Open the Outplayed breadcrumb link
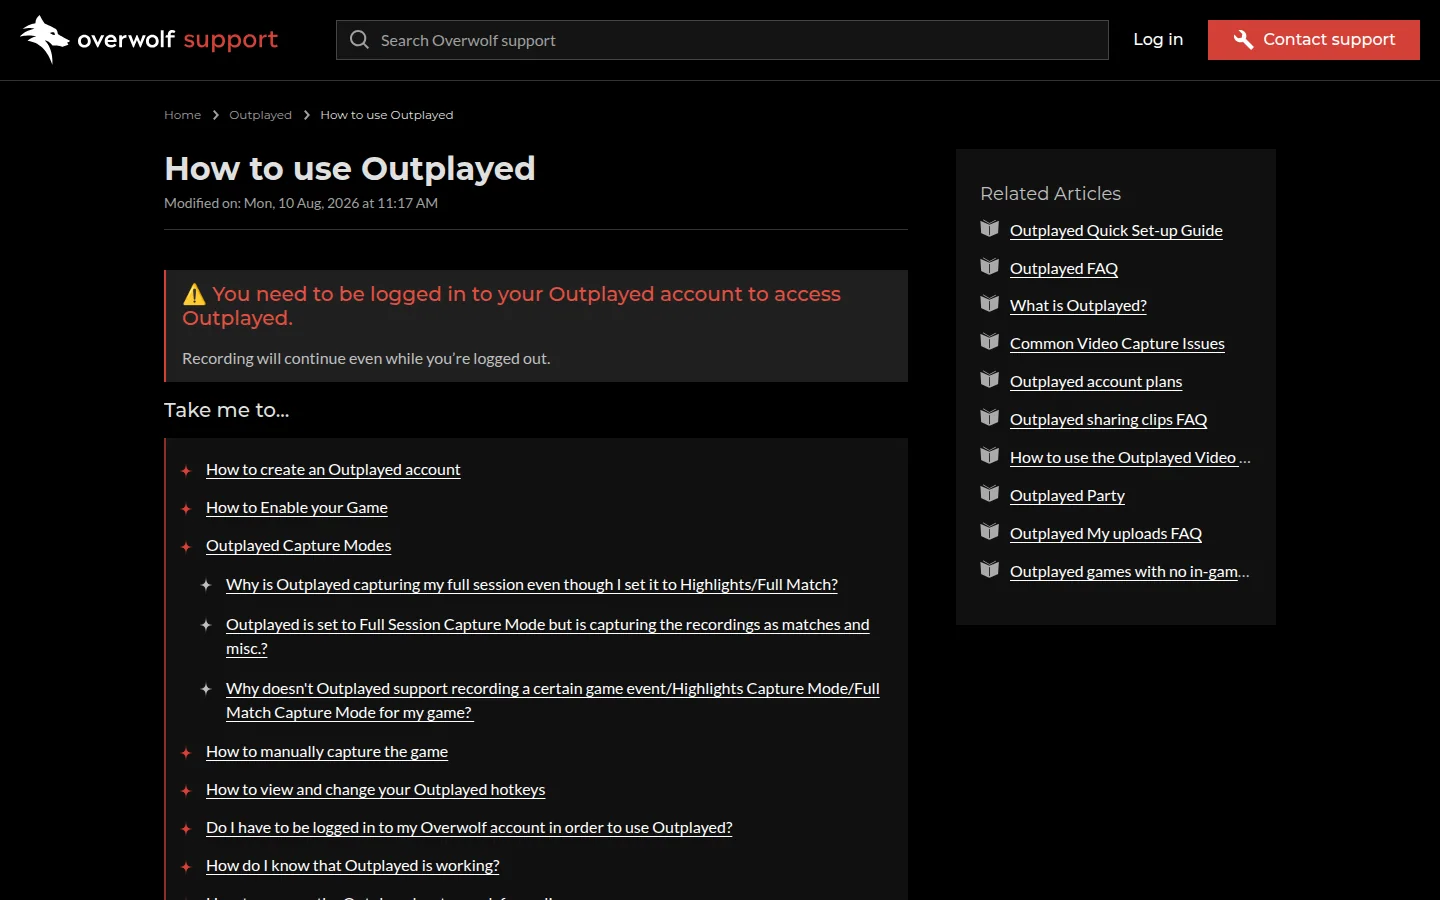1440x900 pixels. (260, 115)
